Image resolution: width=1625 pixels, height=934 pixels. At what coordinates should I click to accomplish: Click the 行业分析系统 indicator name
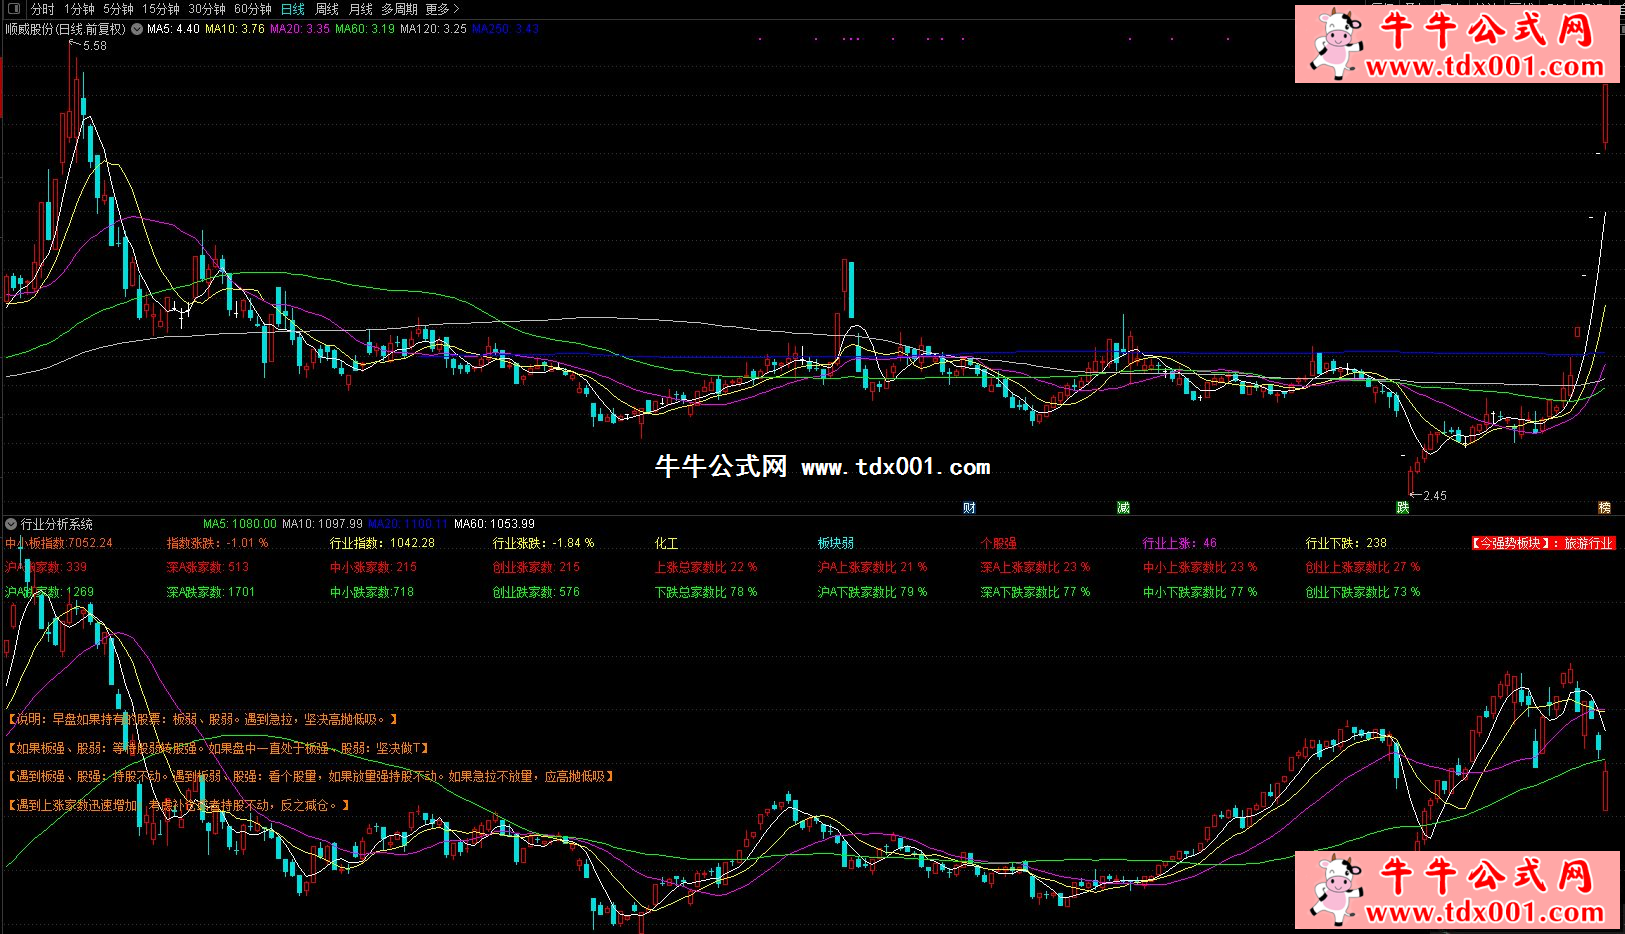click(x=57, y=524)
